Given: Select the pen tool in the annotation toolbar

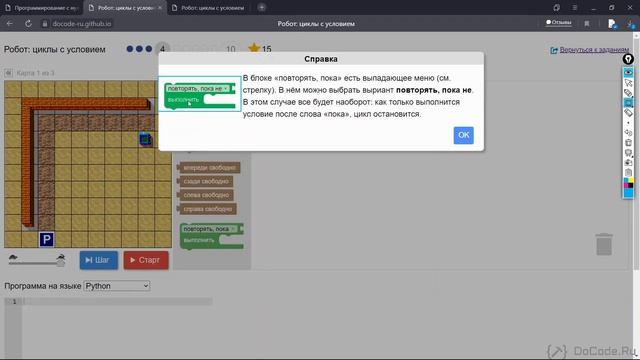Looking at the screenshot, I should 629,93.
